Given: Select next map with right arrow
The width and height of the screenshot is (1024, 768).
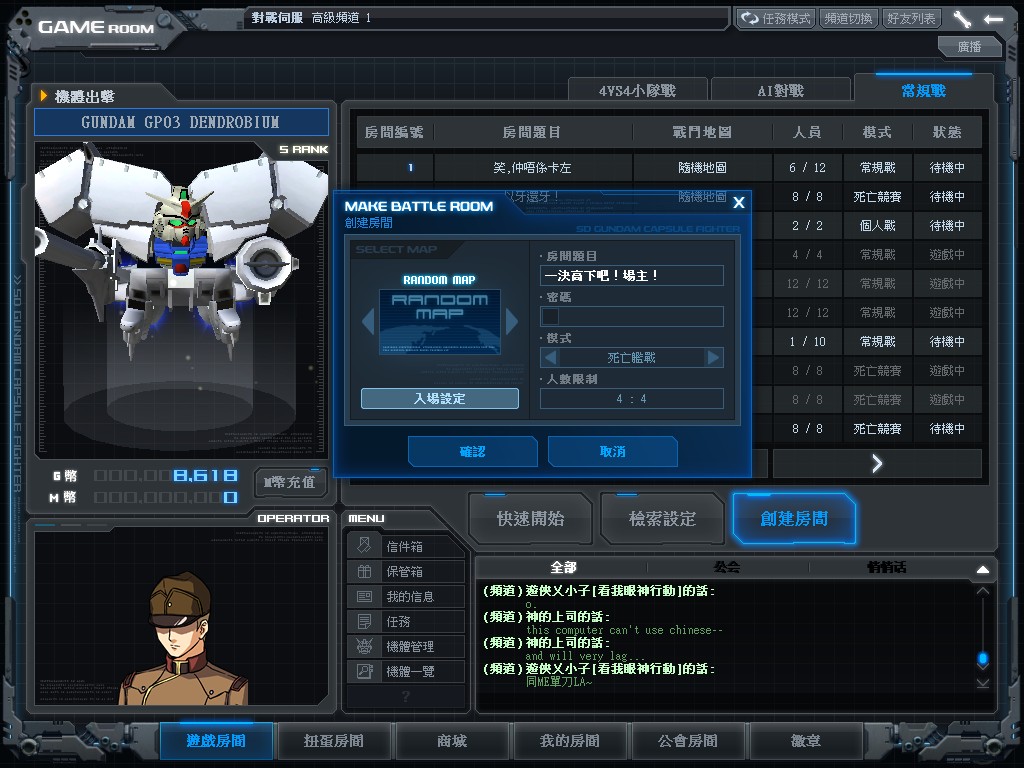Looking at the screenshot, I should point(511,321).
